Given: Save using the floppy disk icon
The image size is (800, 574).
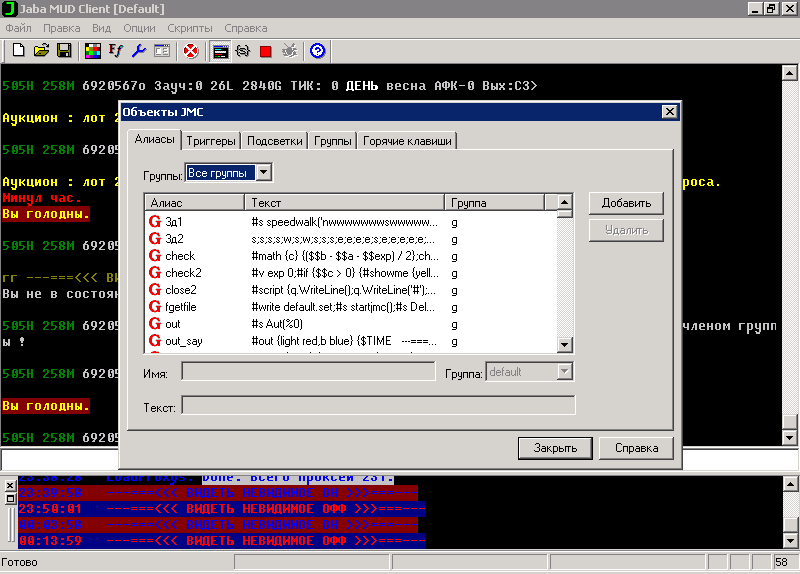Looking at the screenshot, I should pyautogui.click(x=63, y=50).
